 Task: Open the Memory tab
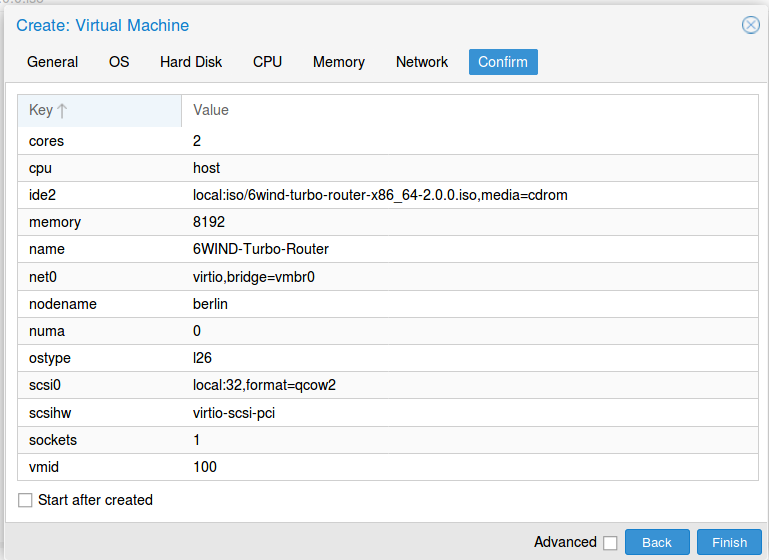pos(339,62)
